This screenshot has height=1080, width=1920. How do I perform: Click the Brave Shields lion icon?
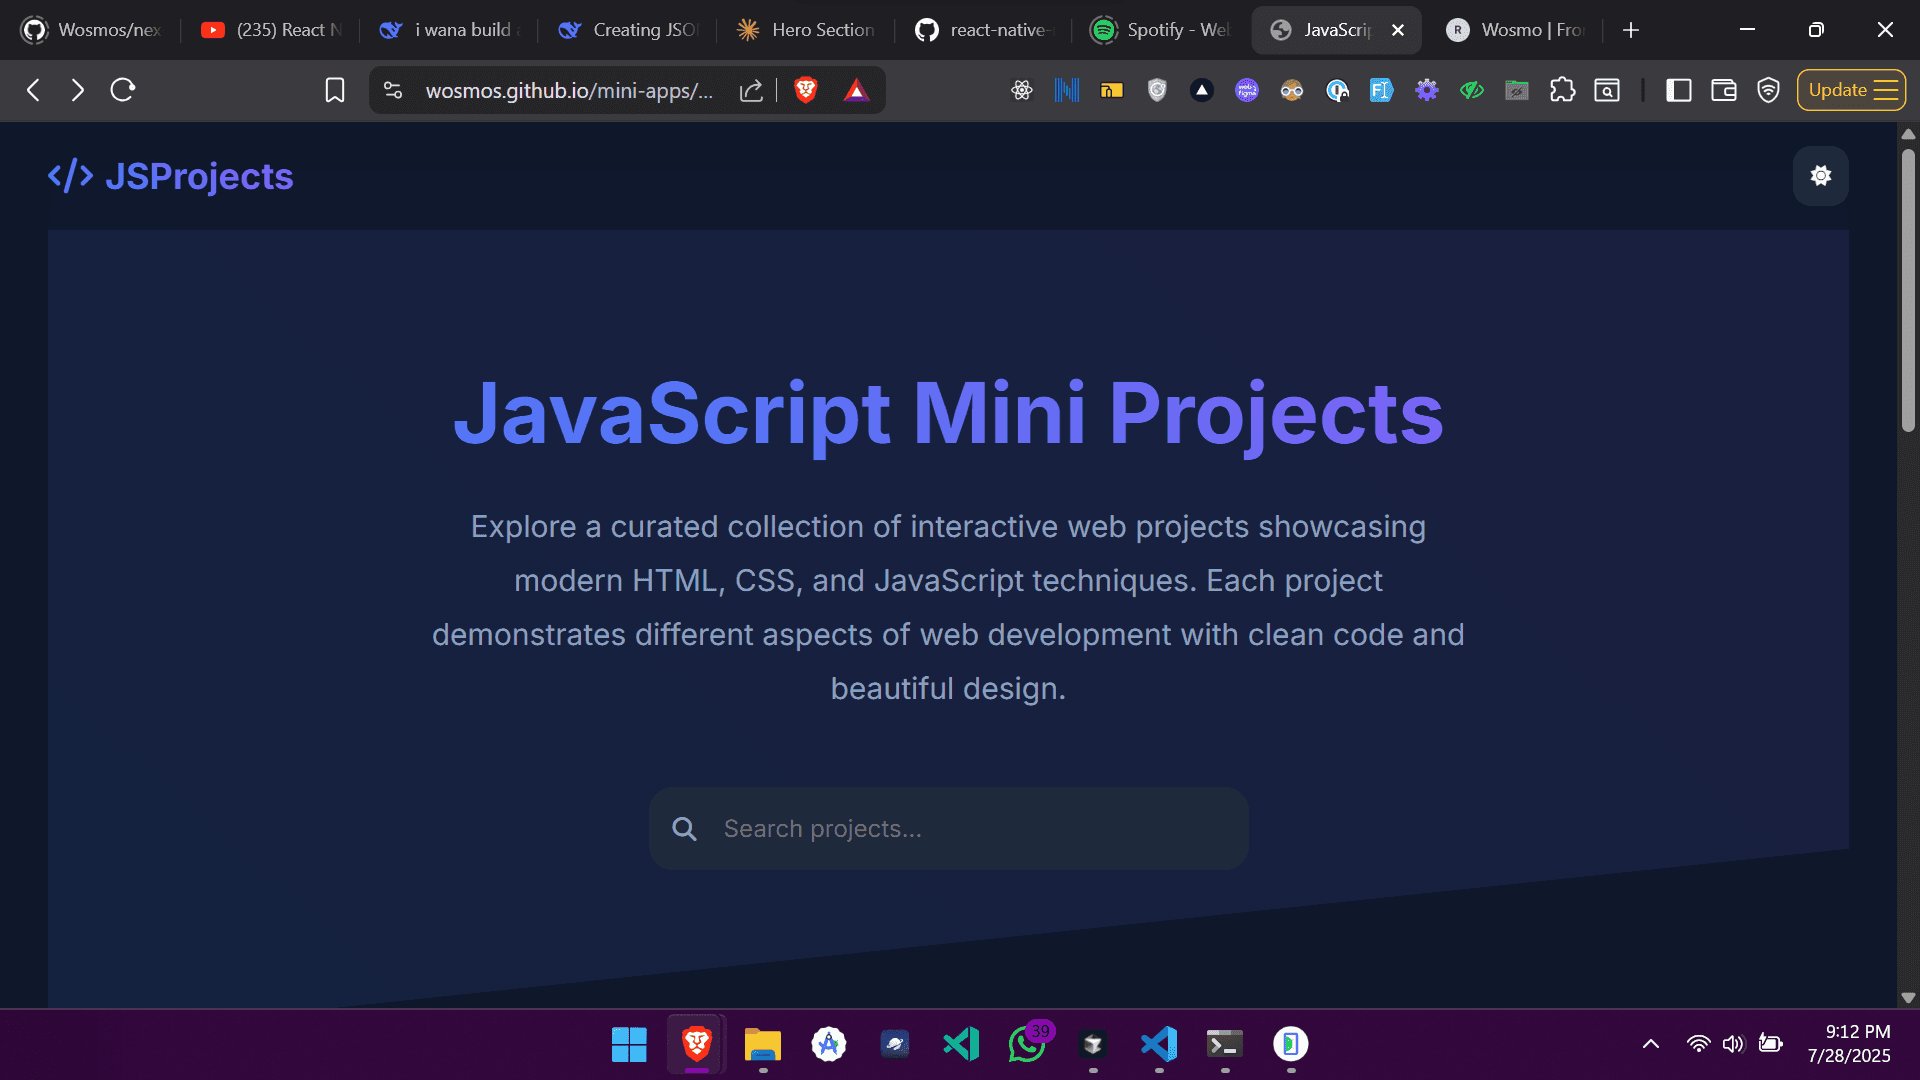pyautogui.click(x=806, y=90)
